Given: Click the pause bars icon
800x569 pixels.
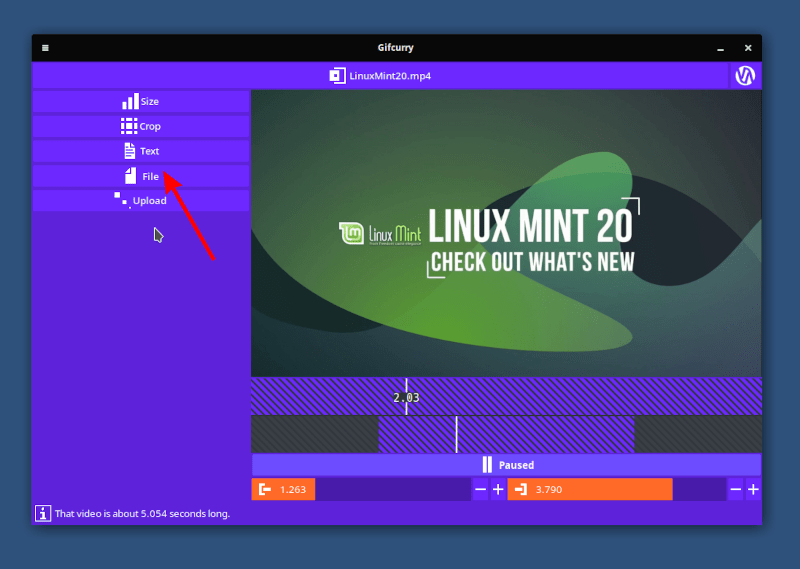Looking at the screenshot, I should click(x=487, y=465).
